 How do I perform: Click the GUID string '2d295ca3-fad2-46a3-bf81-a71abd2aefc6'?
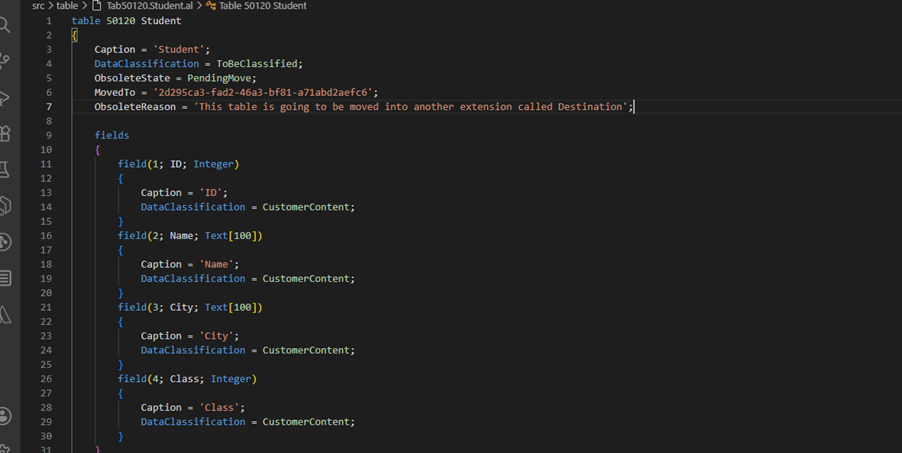pyautogui.click(x=263, y=93)
